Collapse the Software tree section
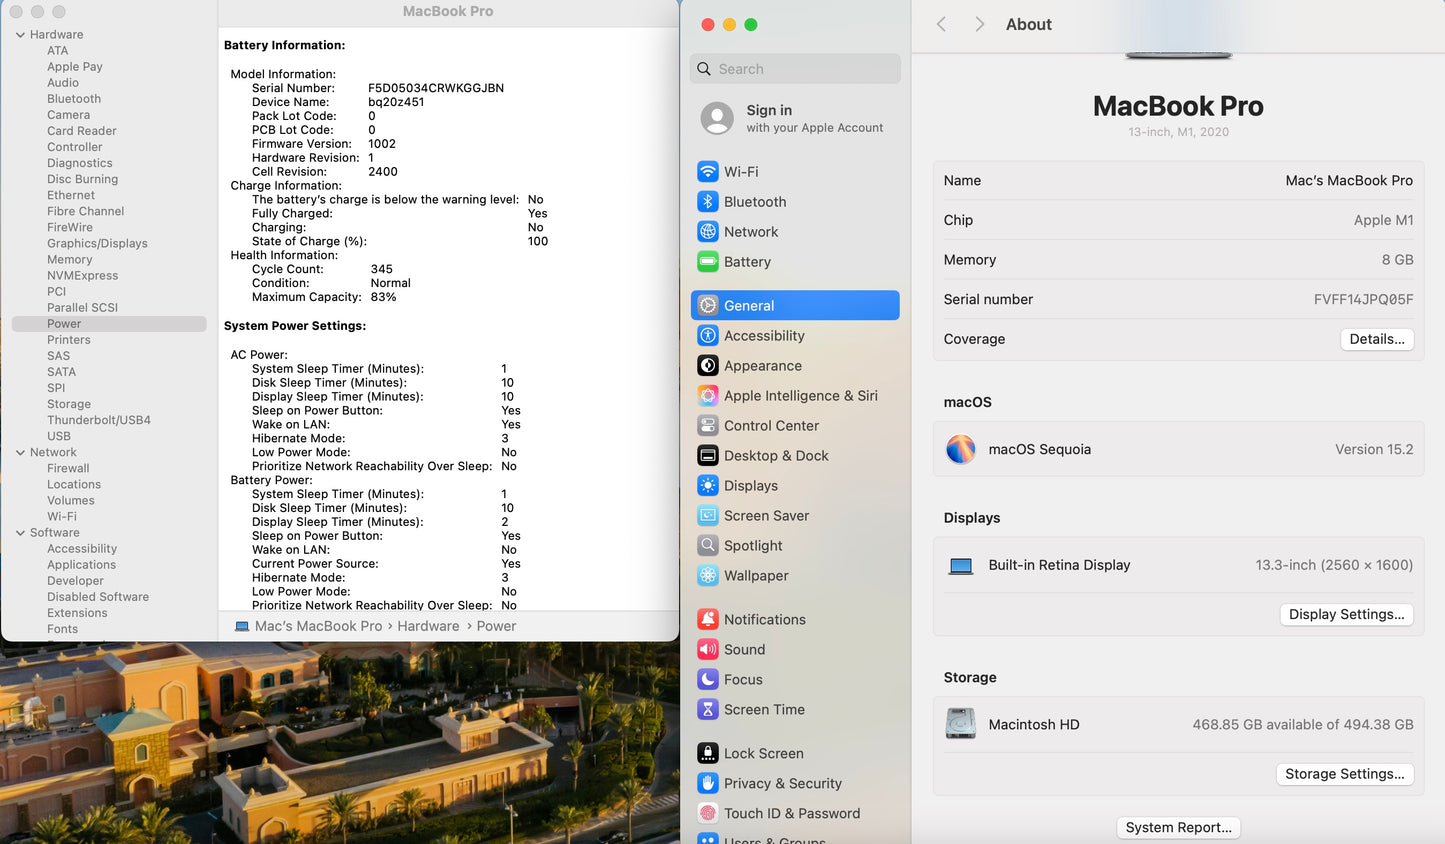 tap(20, 533)
